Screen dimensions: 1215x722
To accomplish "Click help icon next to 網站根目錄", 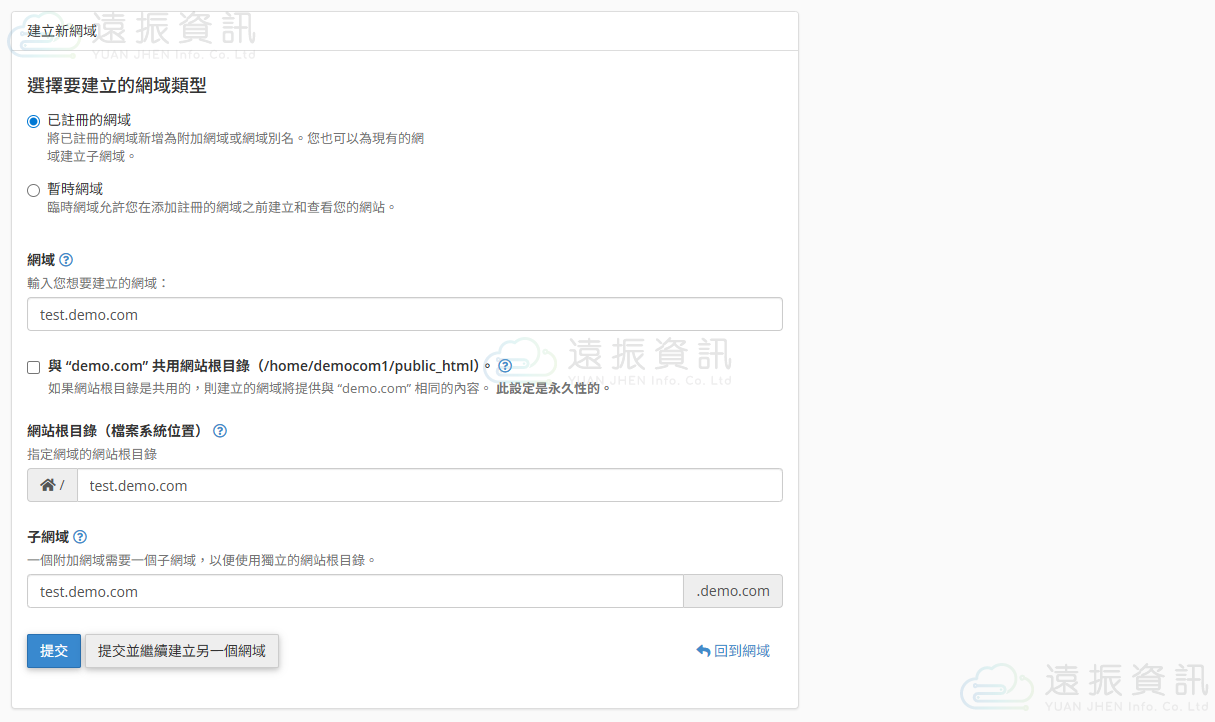I will click(220, 431).
